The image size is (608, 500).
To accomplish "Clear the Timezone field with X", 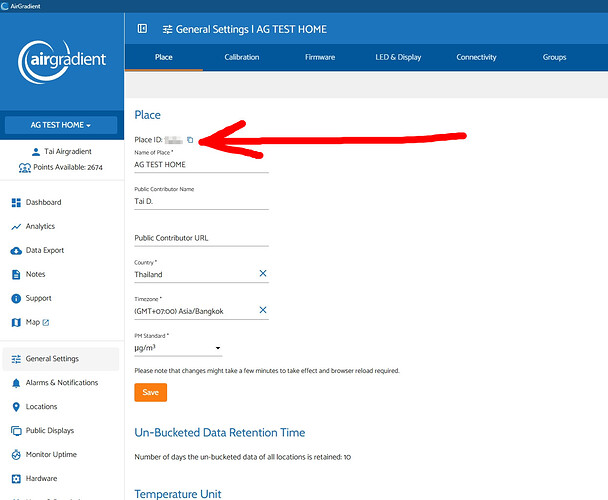I will click(x=263, y=310).
